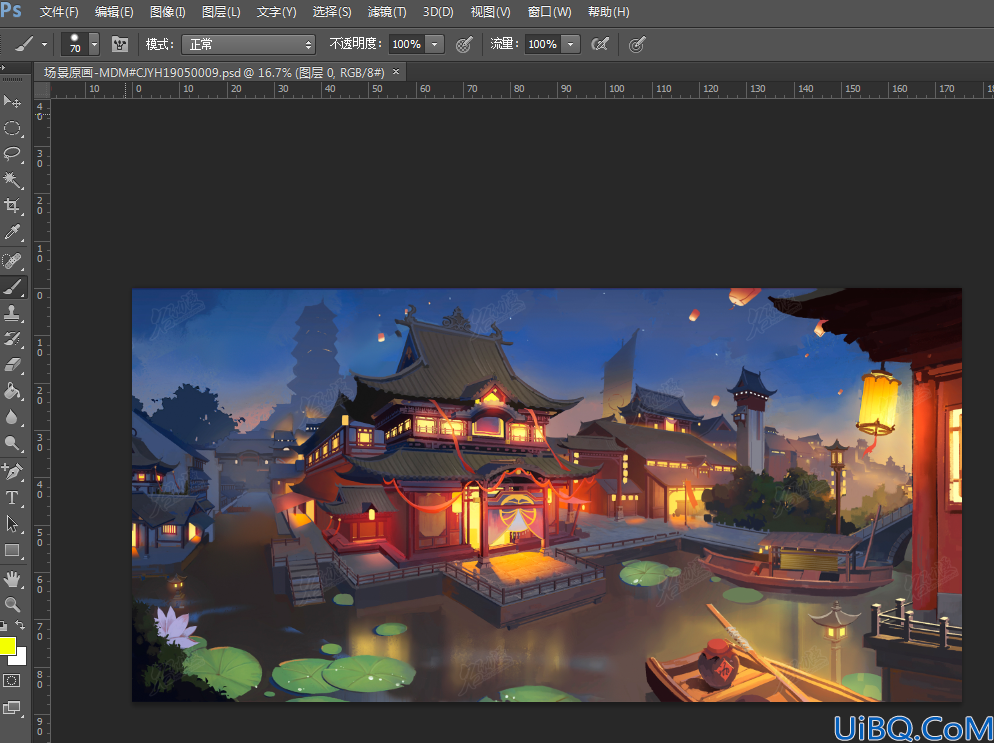Open the 滤镜(T) menu
This screenshot has width=994, height=743.
coord(387,11)
